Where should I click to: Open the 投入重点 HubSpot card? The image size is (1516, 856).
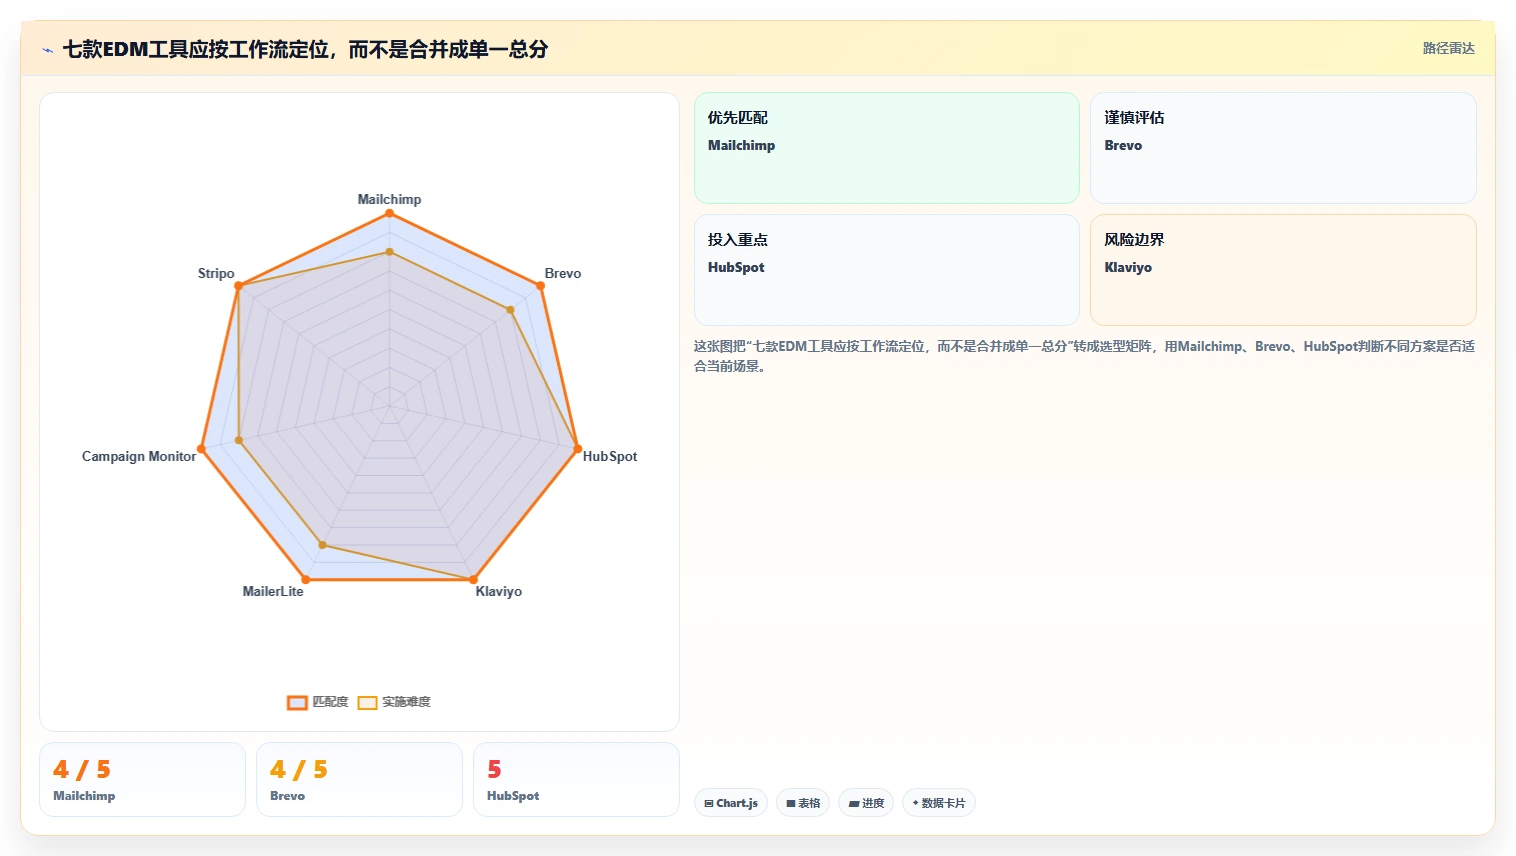(887, 270)
